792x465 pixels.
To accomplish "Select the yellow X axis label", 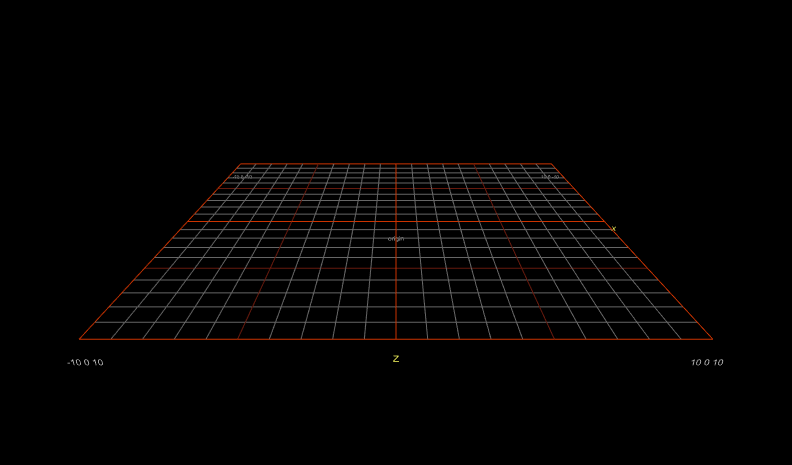I will click(613, 230).
